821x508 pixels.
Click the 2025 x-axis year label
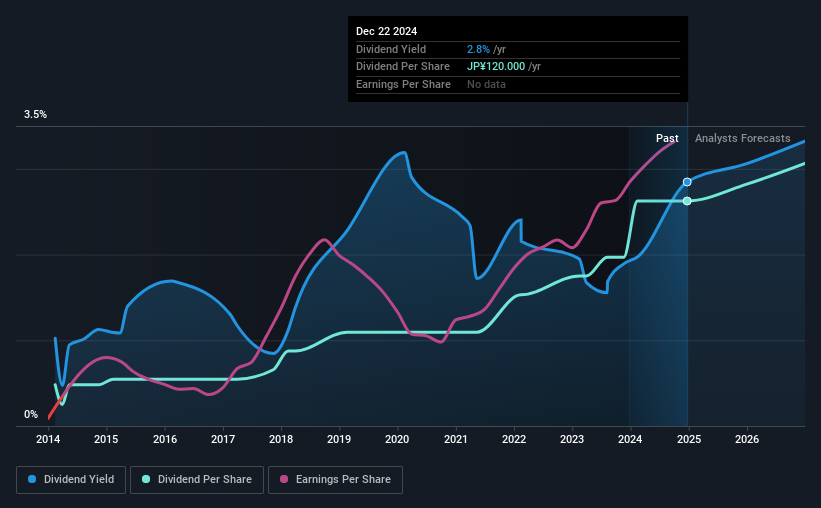[x=689, y=439]
